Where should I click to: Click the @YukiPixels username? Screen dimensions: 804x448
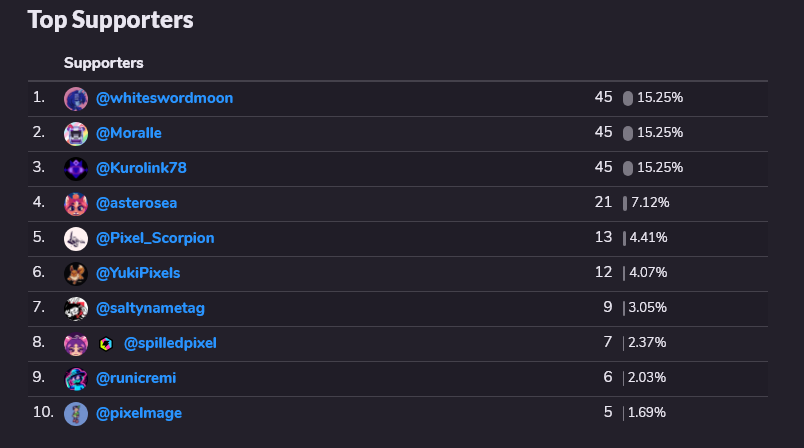[x=138, y=273]
